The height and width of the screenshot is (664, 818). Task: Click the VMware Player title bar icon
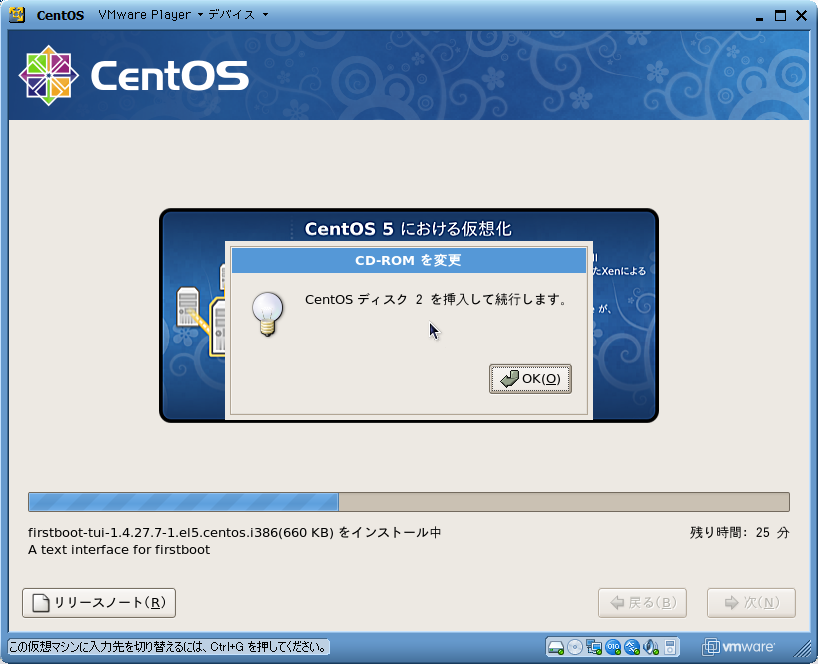[x=17, y=15]
